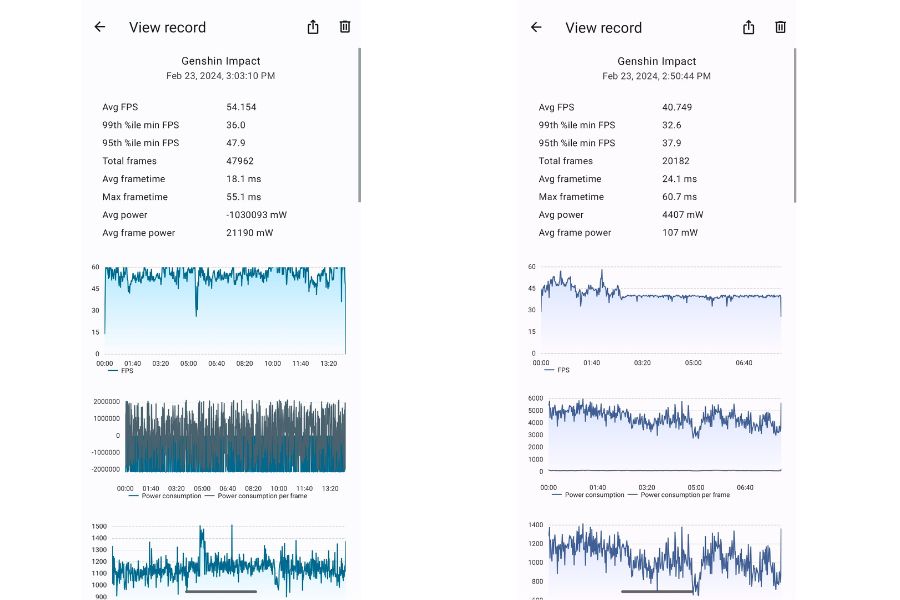Delete the 2:50:44 PM Genshin Impact record
Image resolution: width=900 pixels, height=600 pixels.
781,27
